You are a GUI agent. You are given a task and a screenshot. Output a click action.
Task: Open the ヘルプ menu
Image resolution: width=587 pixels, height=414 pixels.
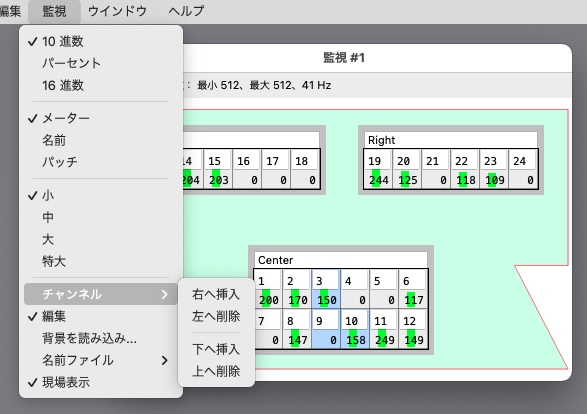pos(186,11)
